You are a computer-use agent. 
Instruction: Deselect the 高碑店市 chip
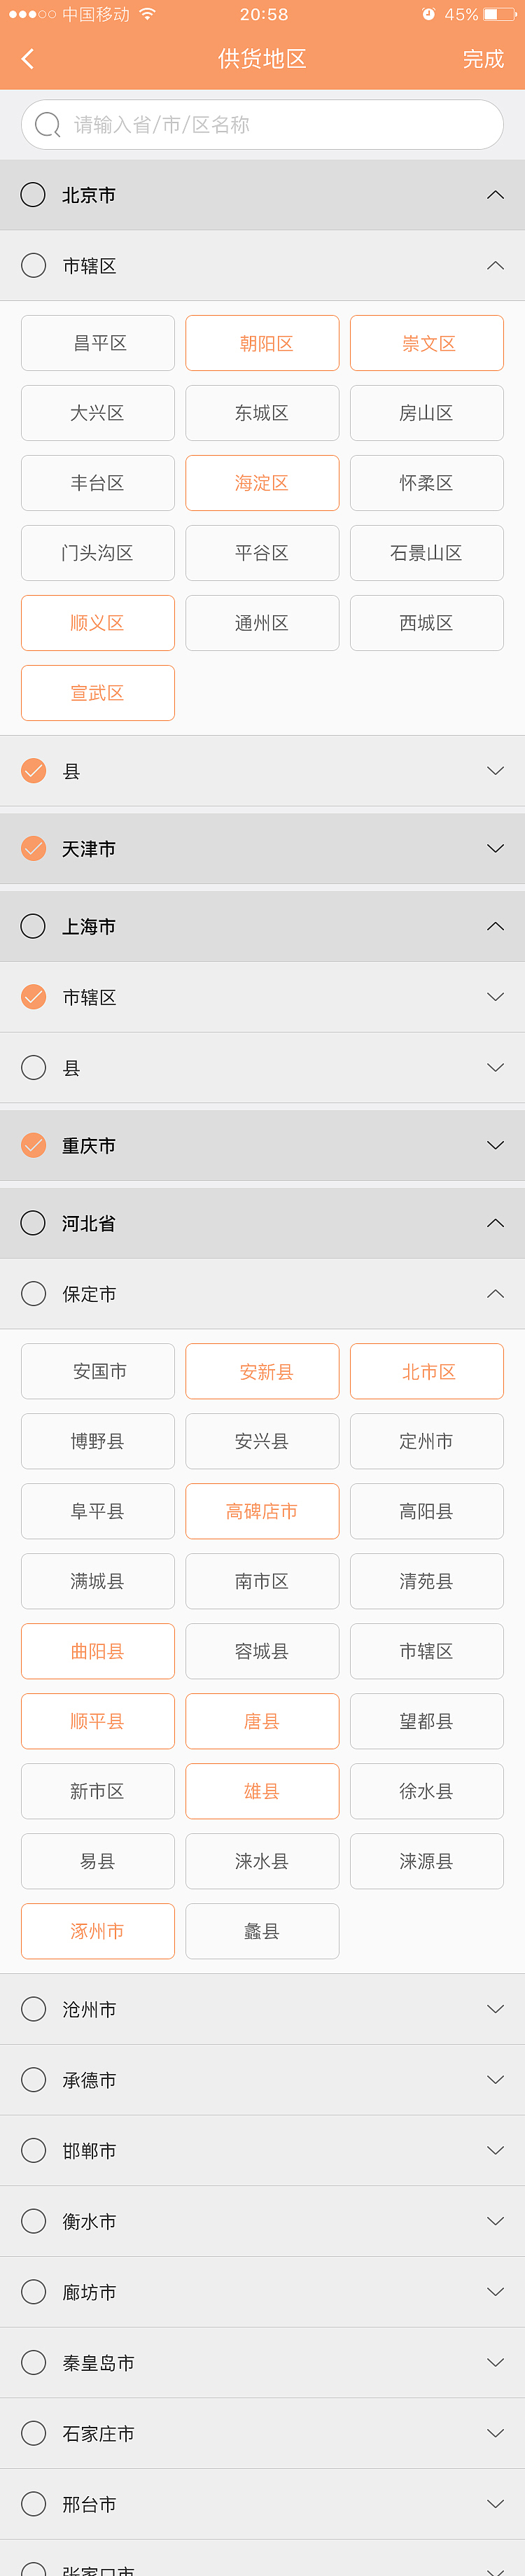pos(262,1511)
